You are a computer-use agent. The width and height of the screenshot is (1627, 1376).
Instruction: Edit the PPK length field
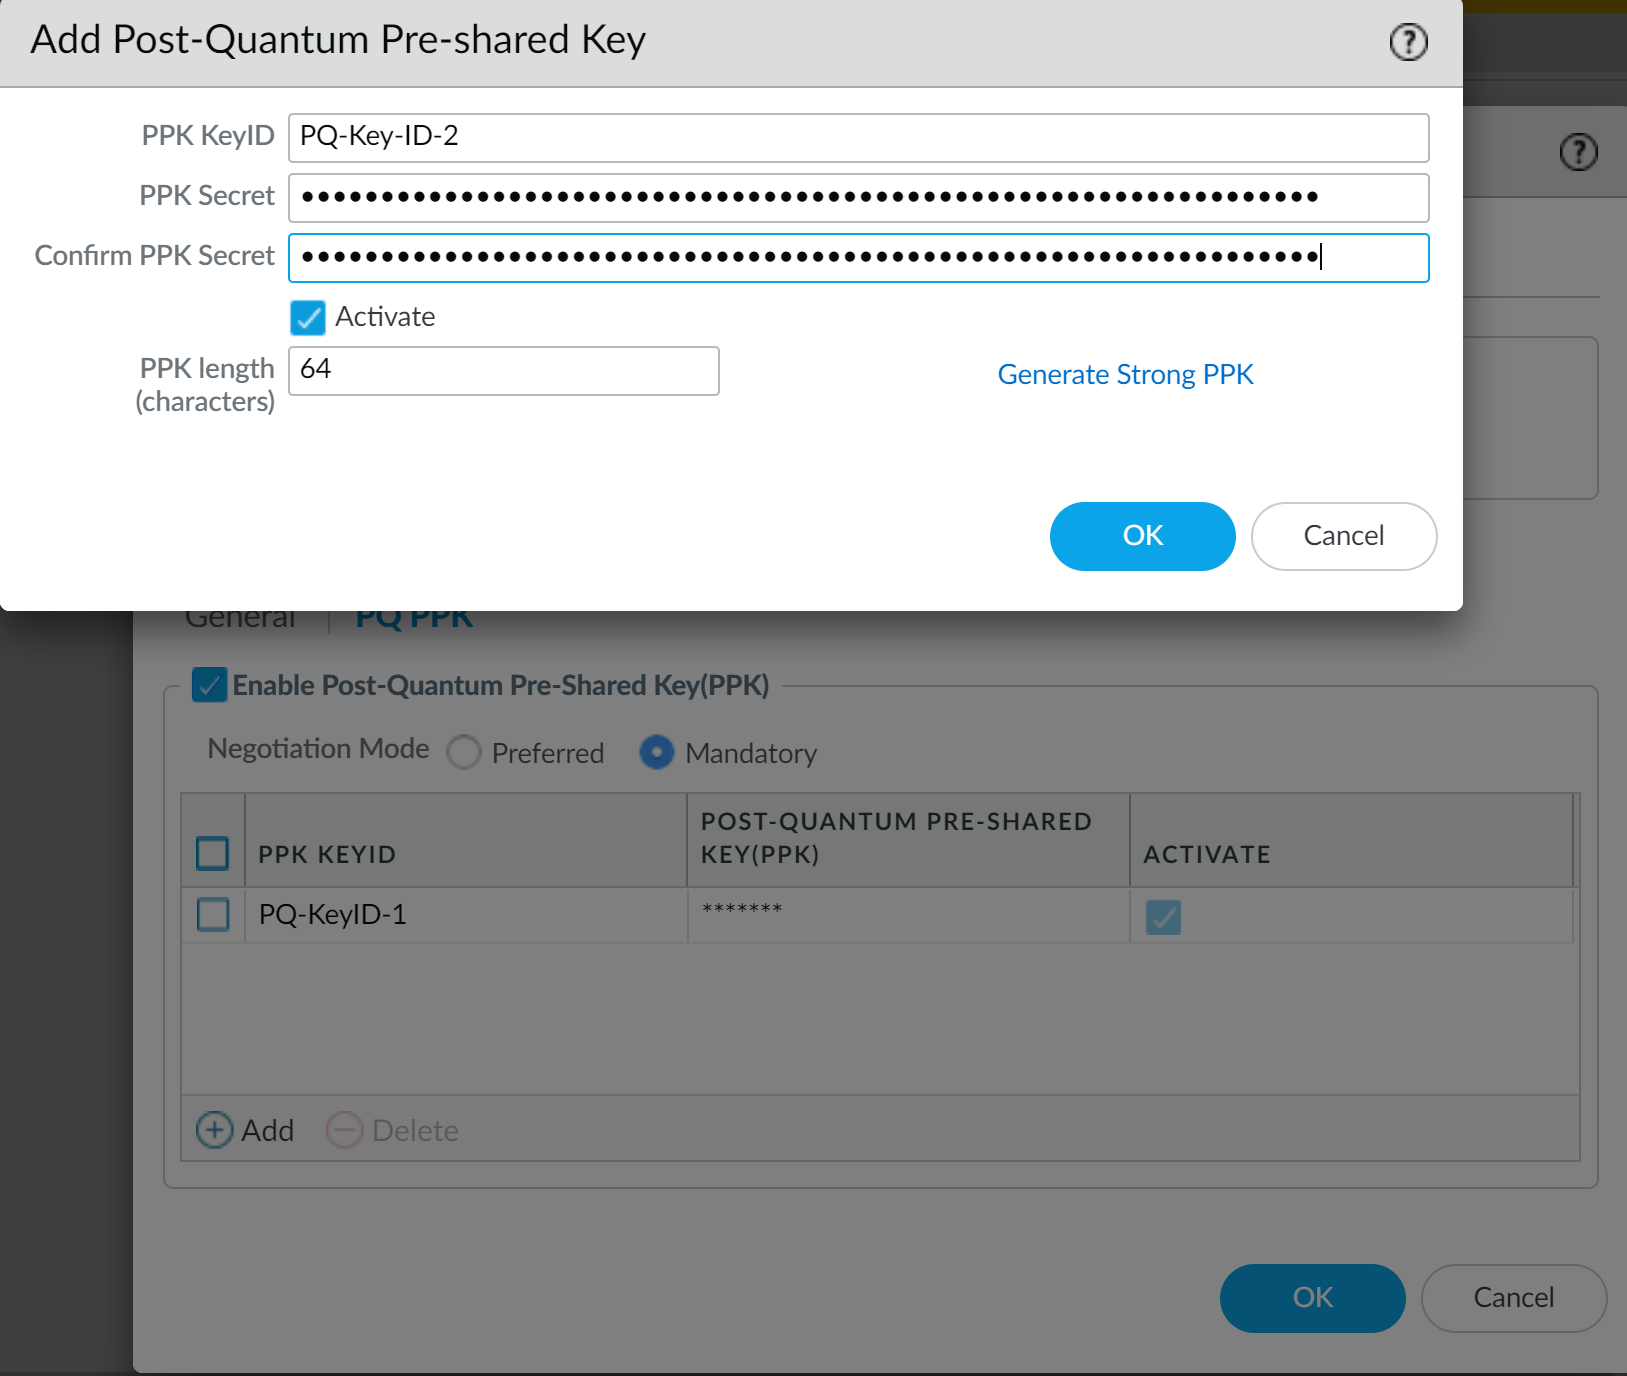[503, 370]
